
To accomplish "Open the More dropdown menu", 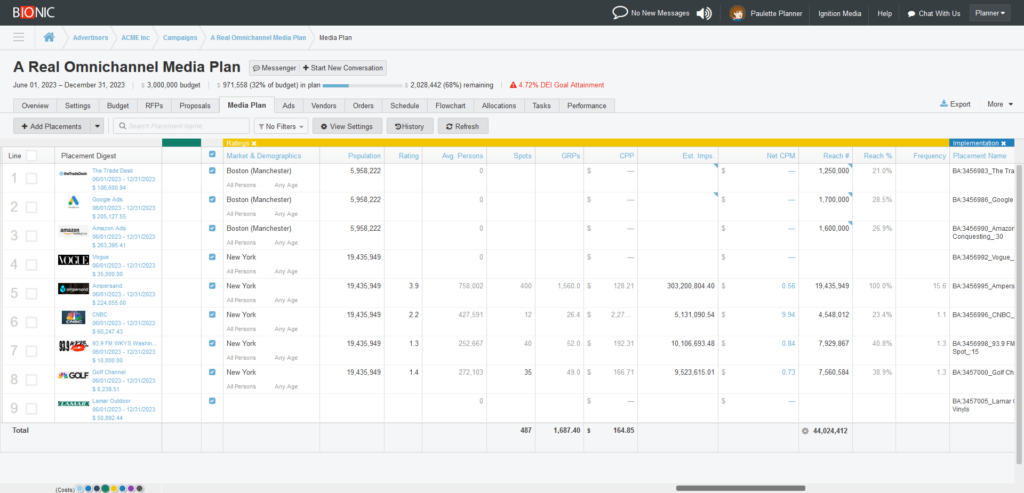I will [x=1000, y=104].
